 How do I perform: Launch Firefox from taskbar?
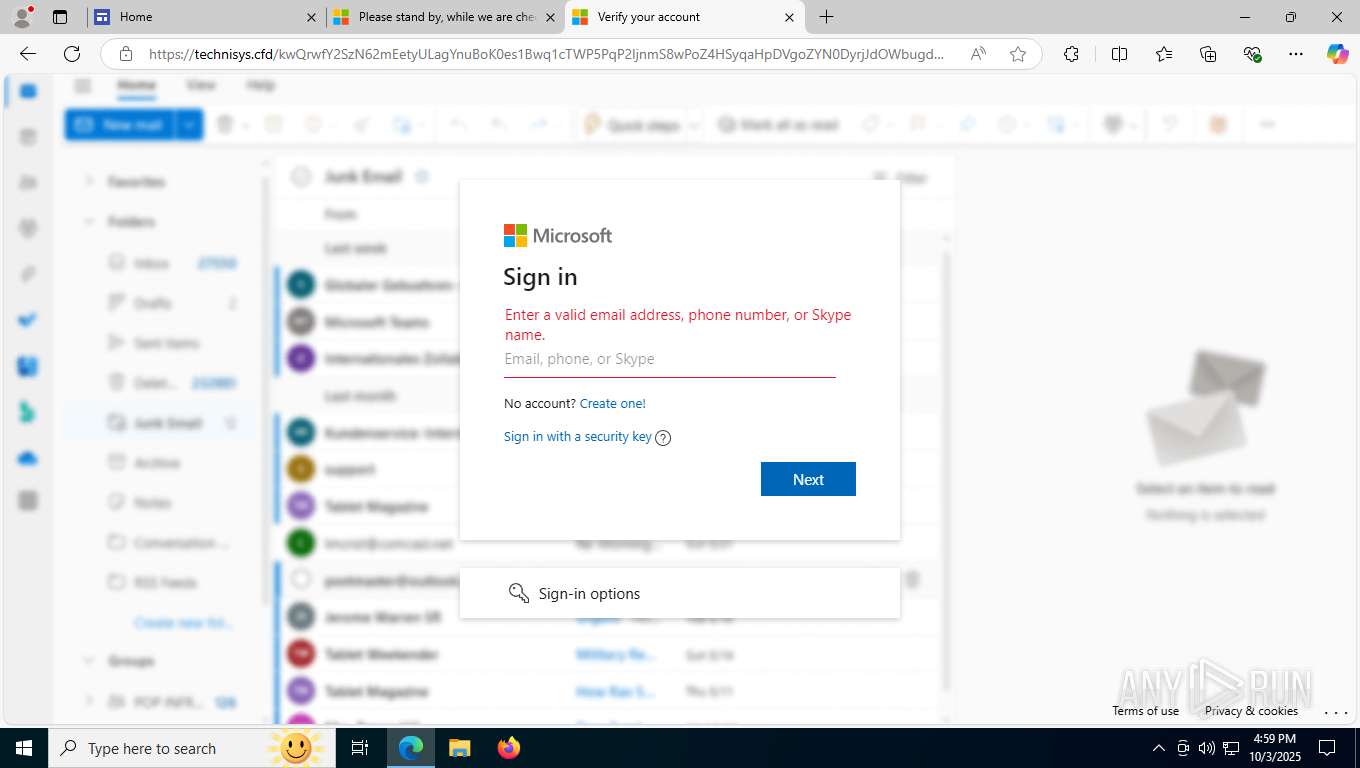[509, 748]
